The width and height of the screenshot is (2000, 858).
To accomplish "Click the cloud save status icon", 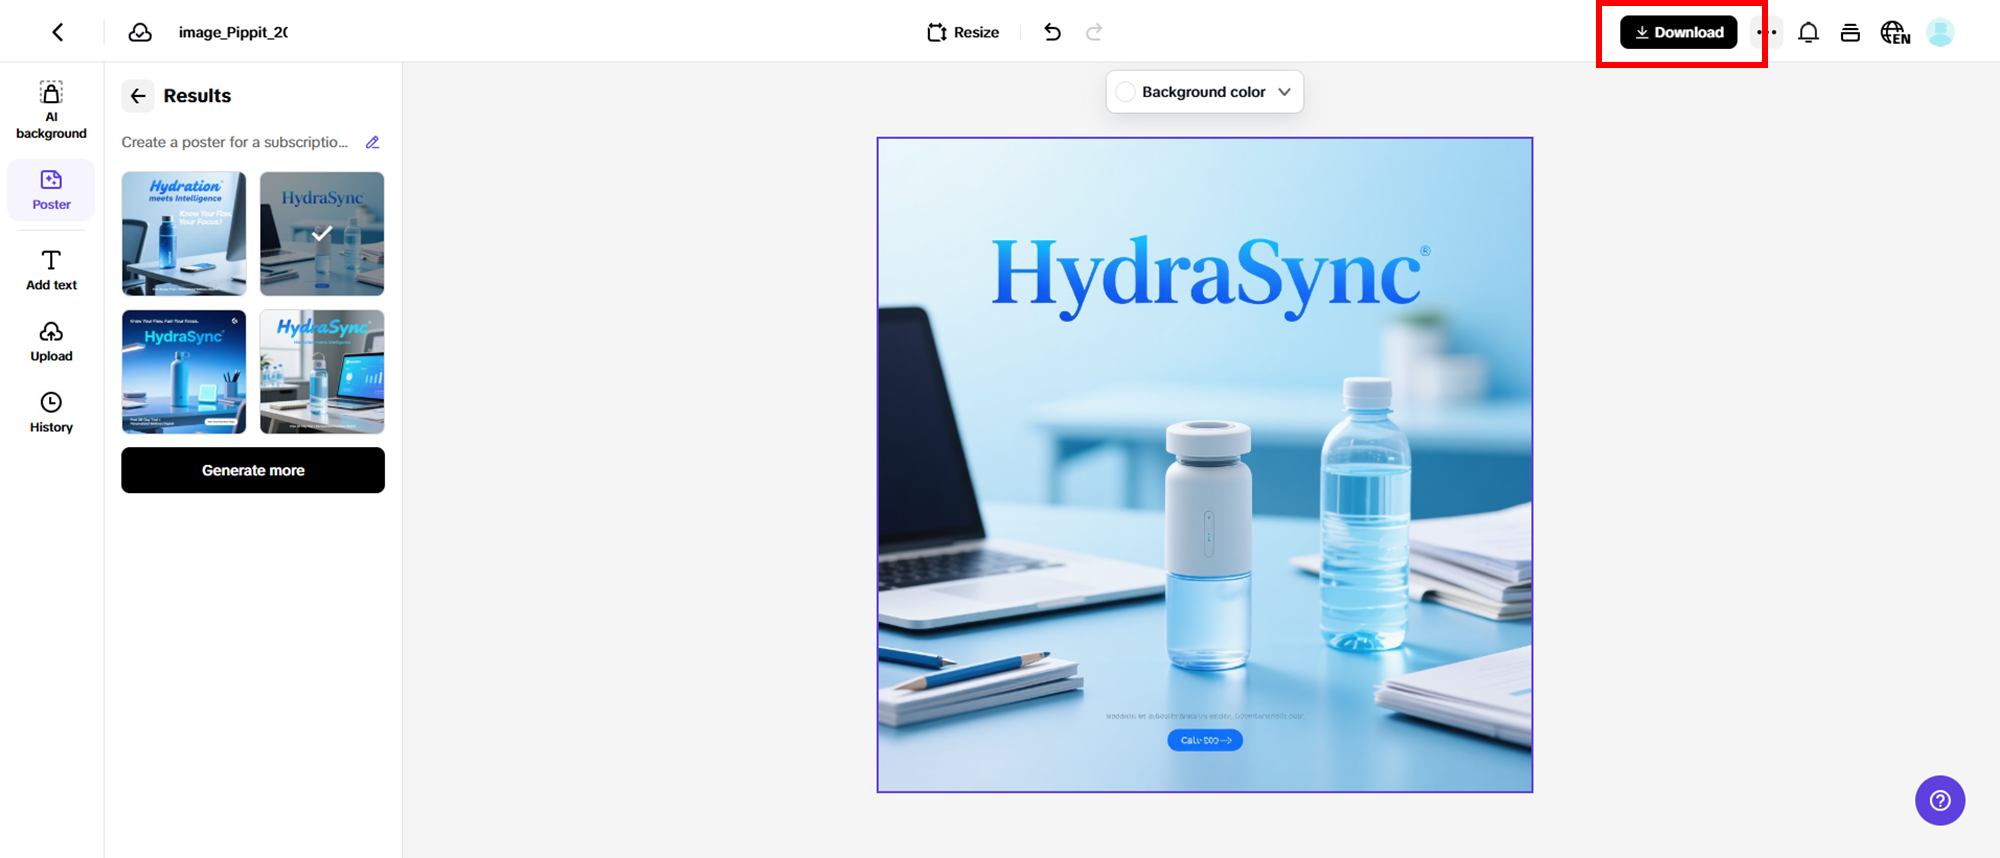I will pyautogui.click(x=140, y=32).
